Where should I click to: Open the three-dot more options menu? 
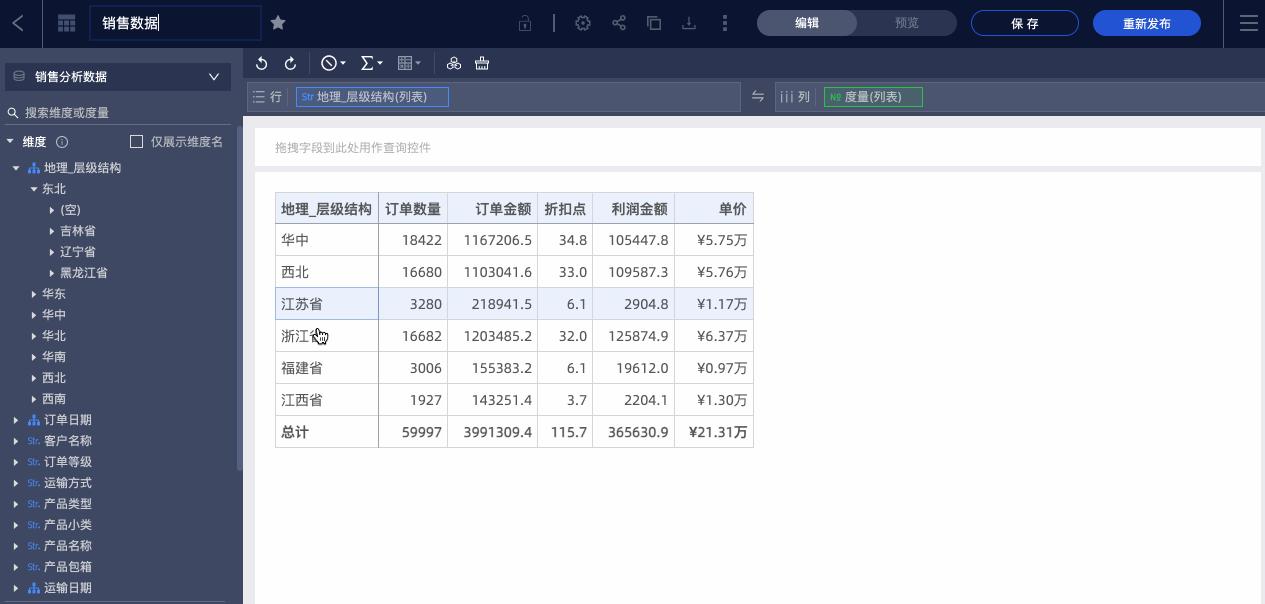725,22
